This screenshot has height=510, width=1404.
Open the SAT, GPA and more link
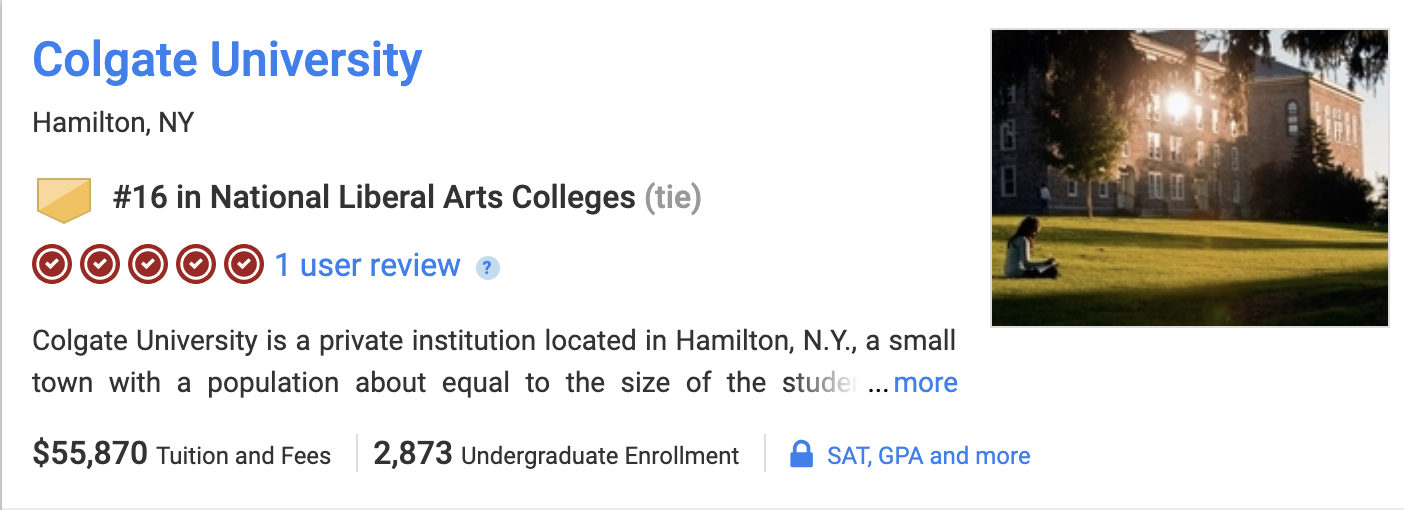(x=928, y=456)
